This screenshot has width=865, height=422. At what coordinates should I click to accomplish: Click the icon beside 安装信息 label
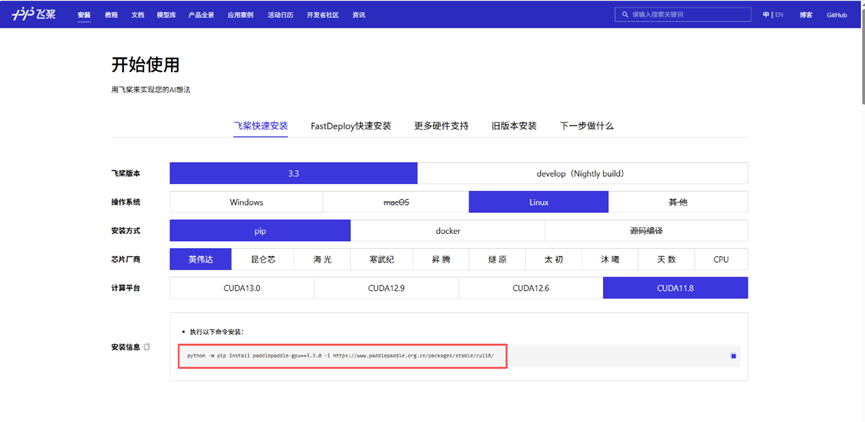coord(147,348)
